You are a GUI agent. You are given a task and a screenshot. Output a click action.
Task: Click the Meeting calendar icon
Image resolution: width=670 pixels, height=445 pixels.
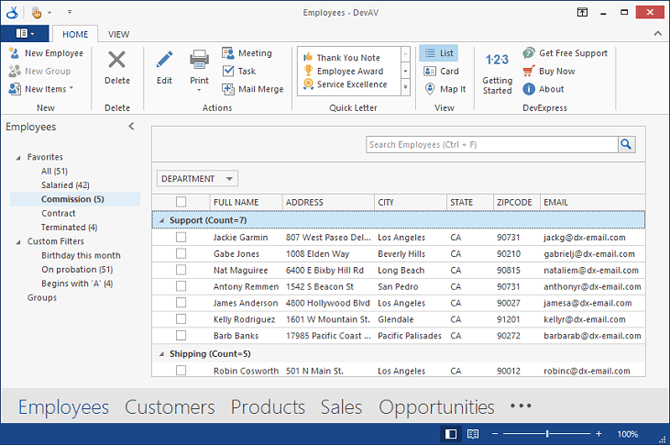point(228,53)
